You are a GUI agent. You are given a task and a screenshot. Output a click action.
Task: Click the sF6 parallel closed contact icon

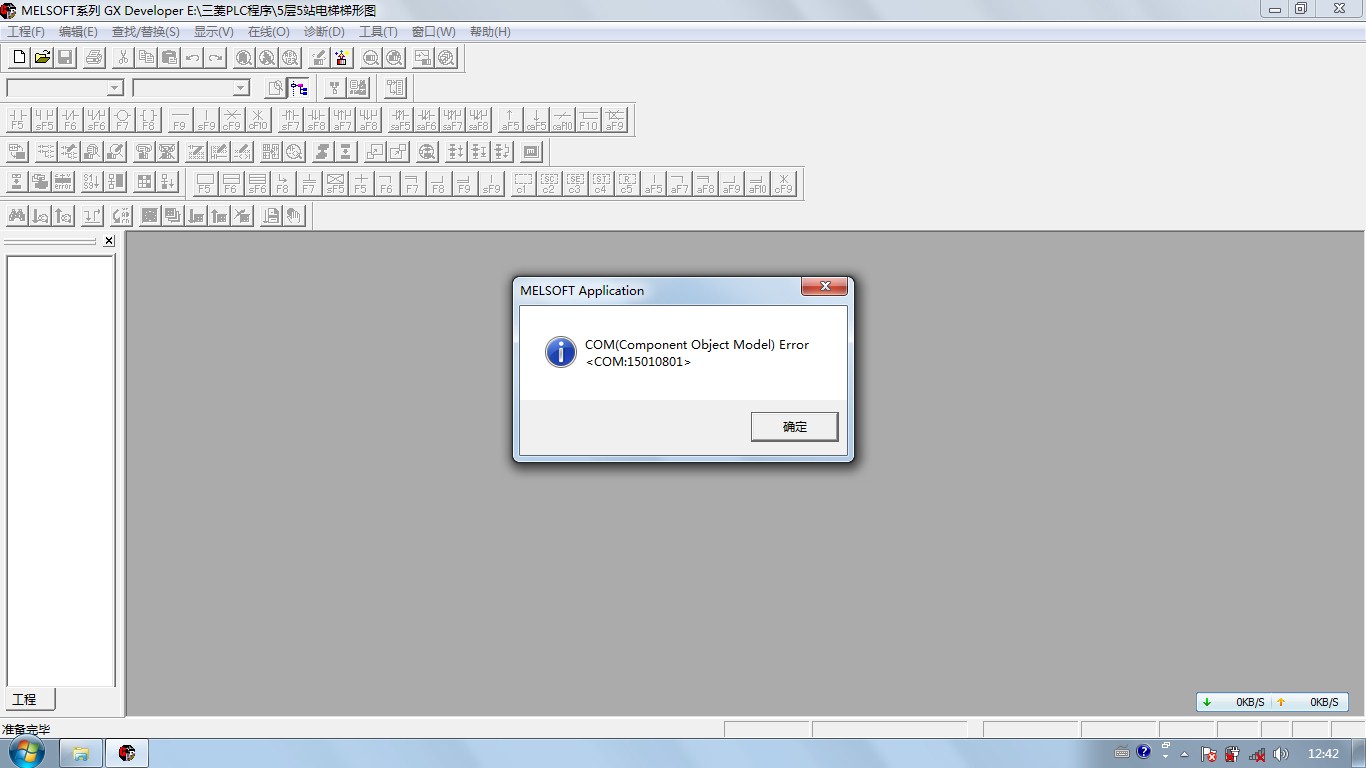pos(96,120)
